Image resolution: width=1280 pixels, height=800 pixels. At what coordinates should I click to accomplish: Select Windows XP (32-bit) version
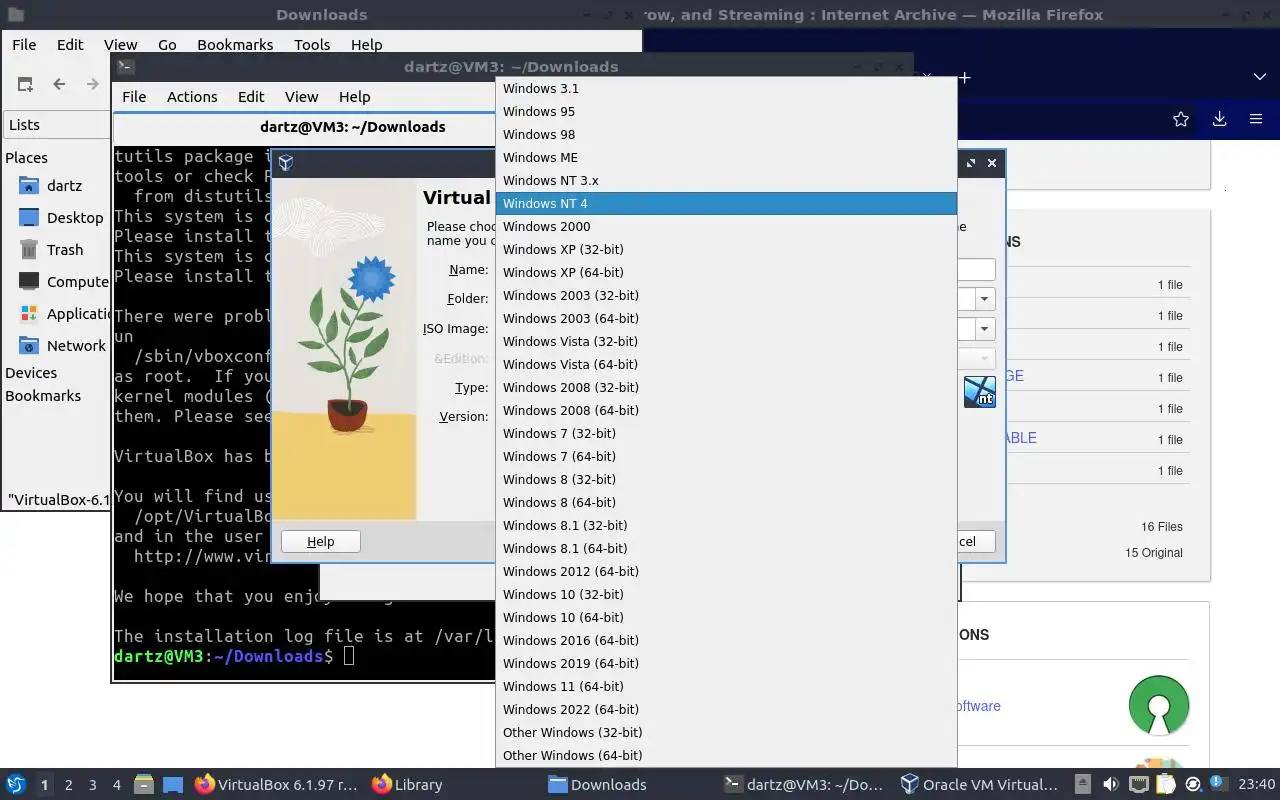[x=726, y=249]
